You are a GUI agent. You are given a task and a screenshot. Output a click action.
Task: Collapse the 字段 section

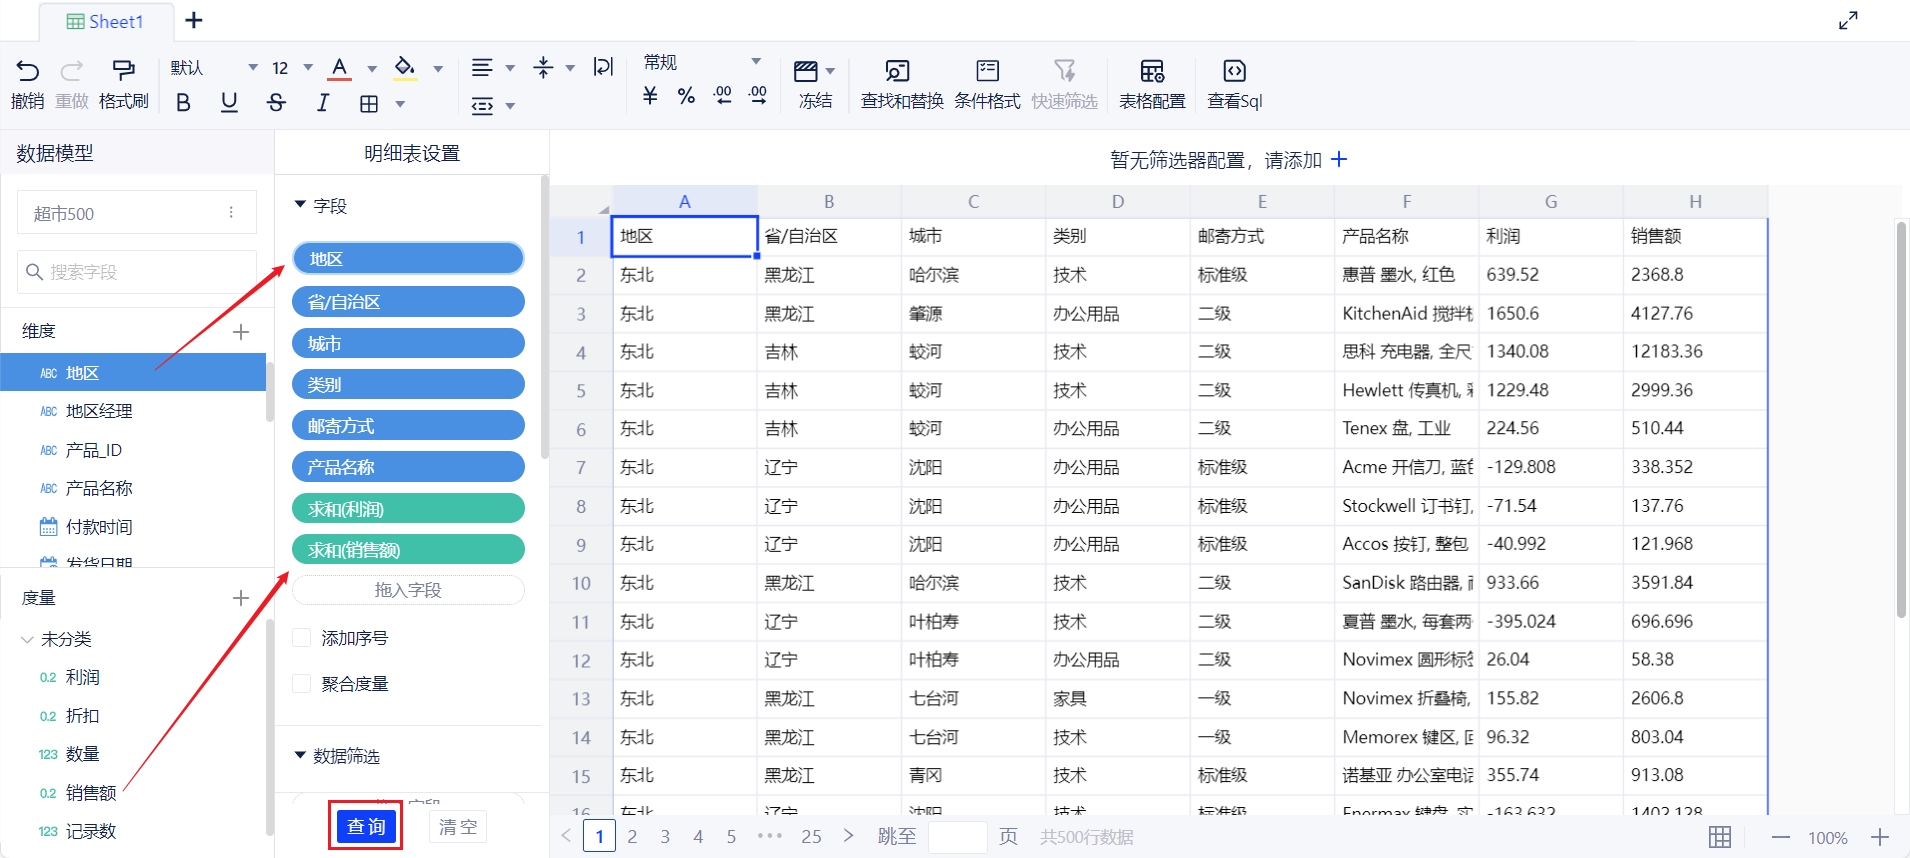coord(300,205)
